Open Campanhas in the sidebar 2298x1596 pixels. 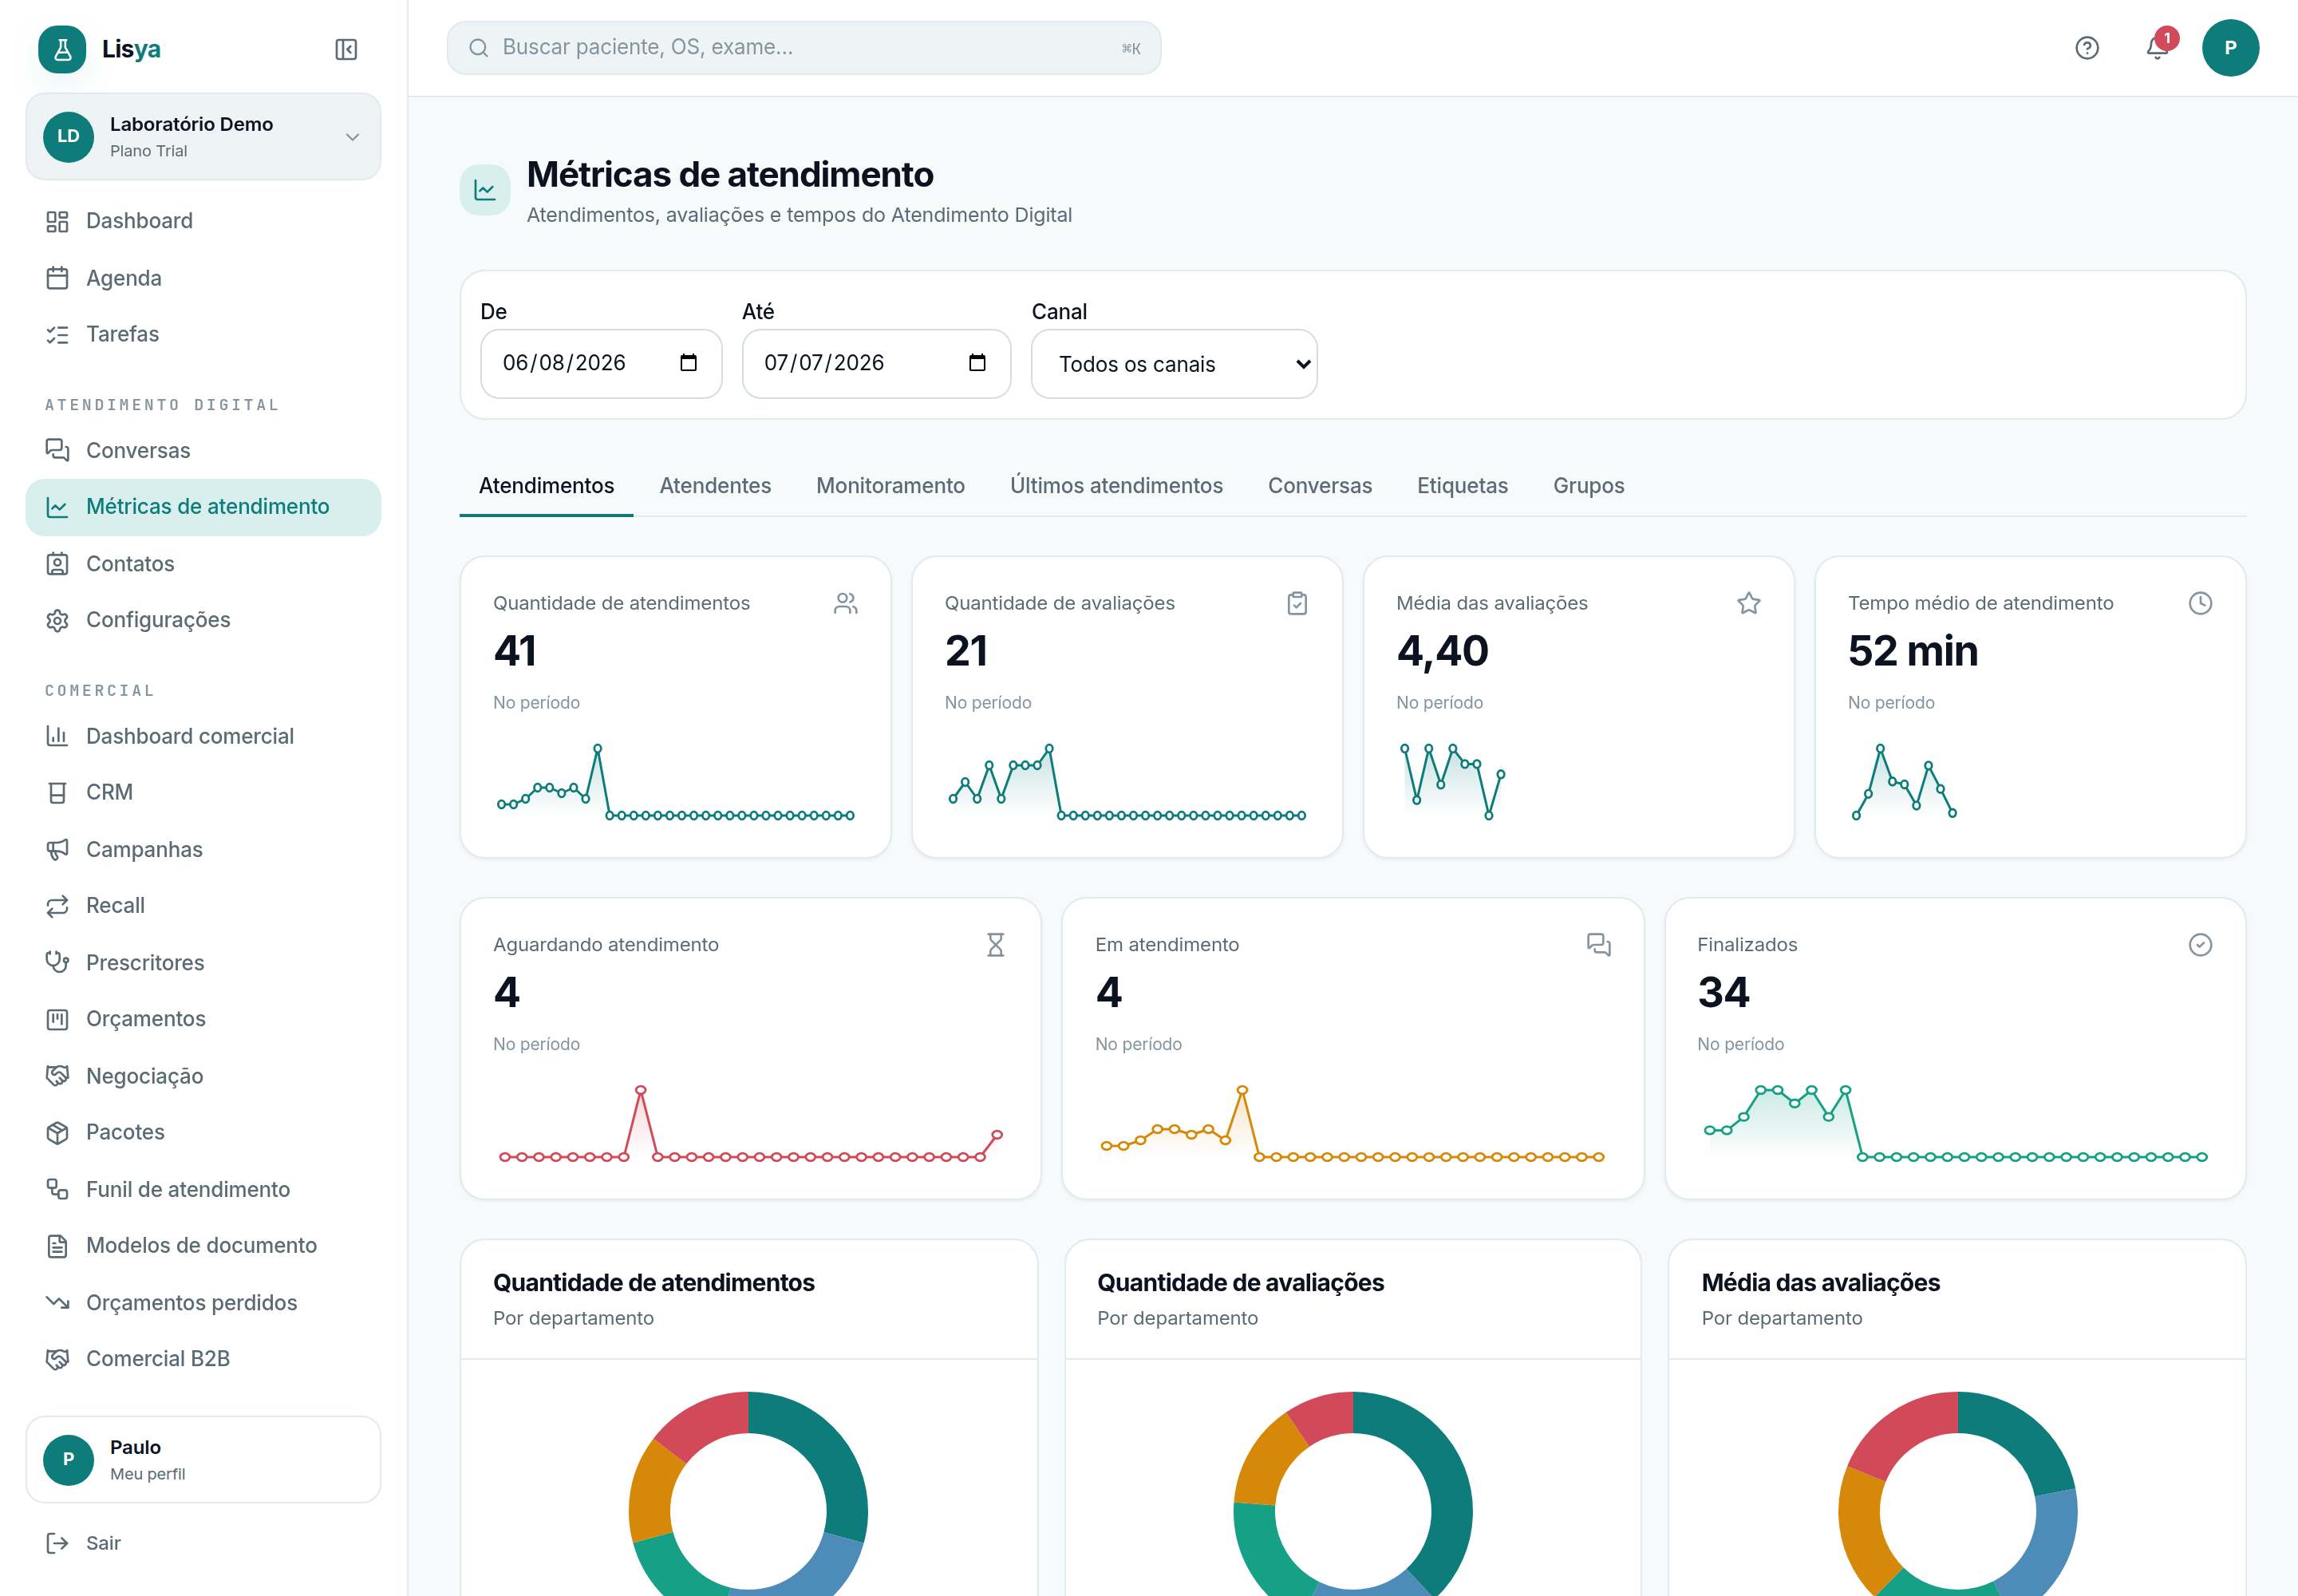pyautogui.click(x=203, y=849)
